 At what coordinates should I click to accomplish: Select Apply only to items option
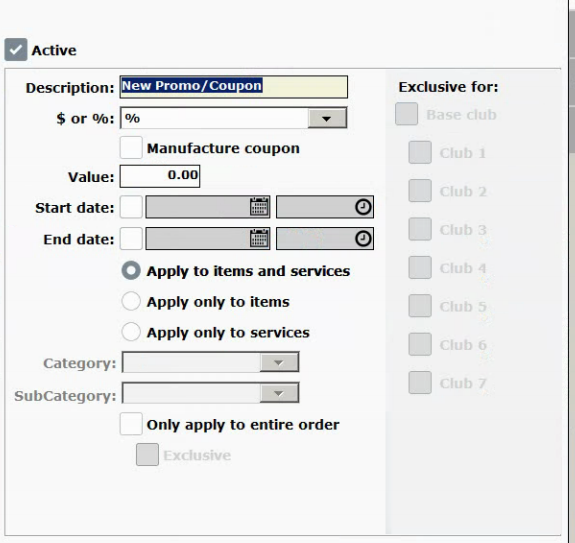coord(131,301)
